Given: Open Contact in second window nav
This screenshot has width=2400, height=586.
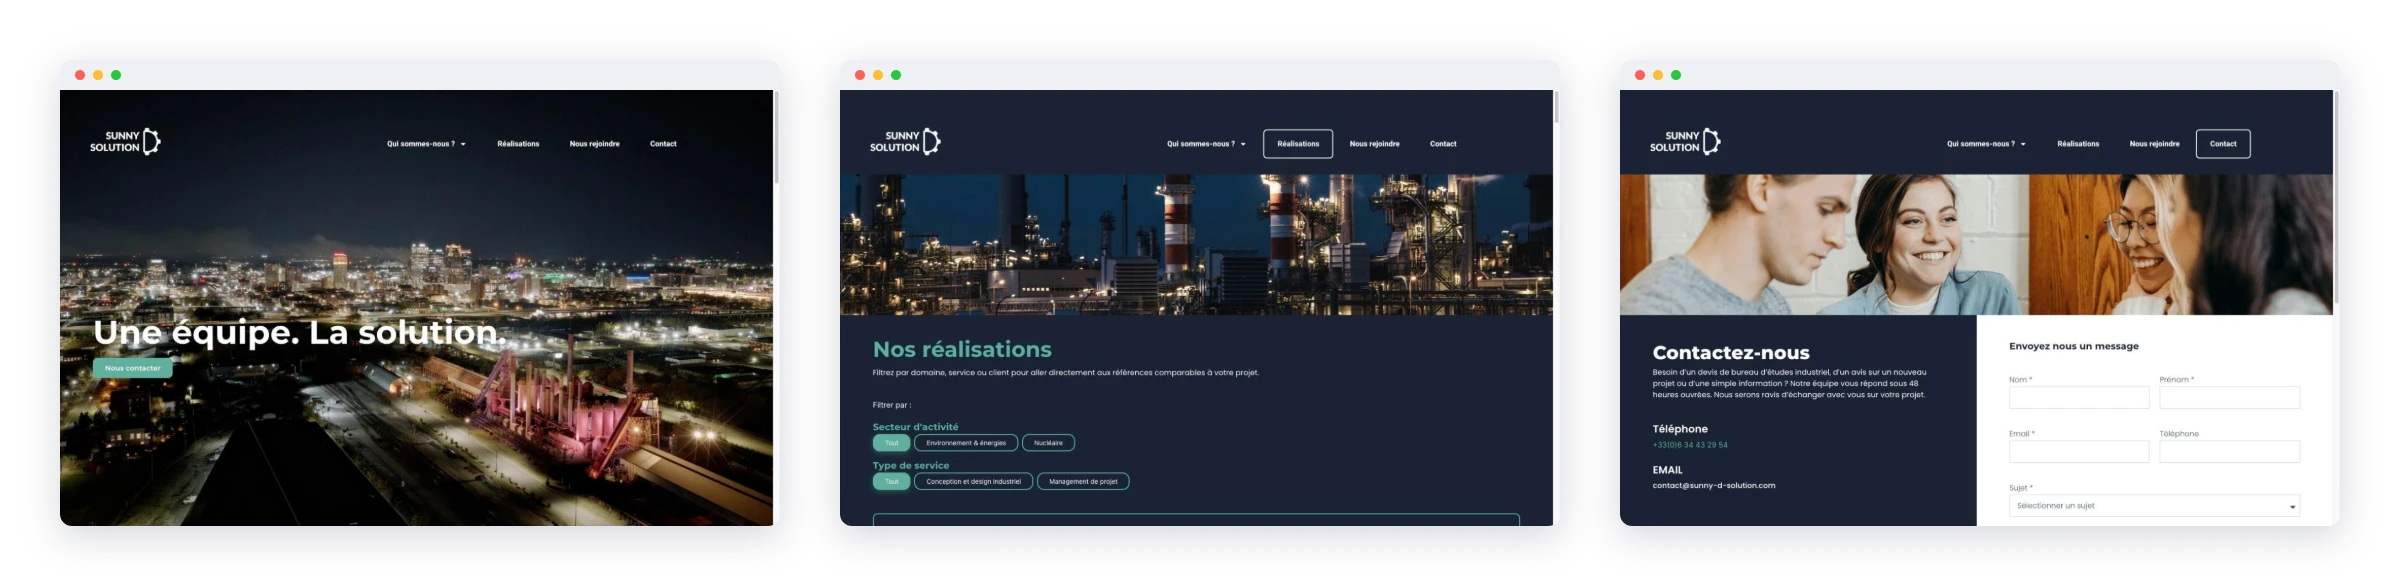Looking at the screenshot, I should pos(1443,144).
